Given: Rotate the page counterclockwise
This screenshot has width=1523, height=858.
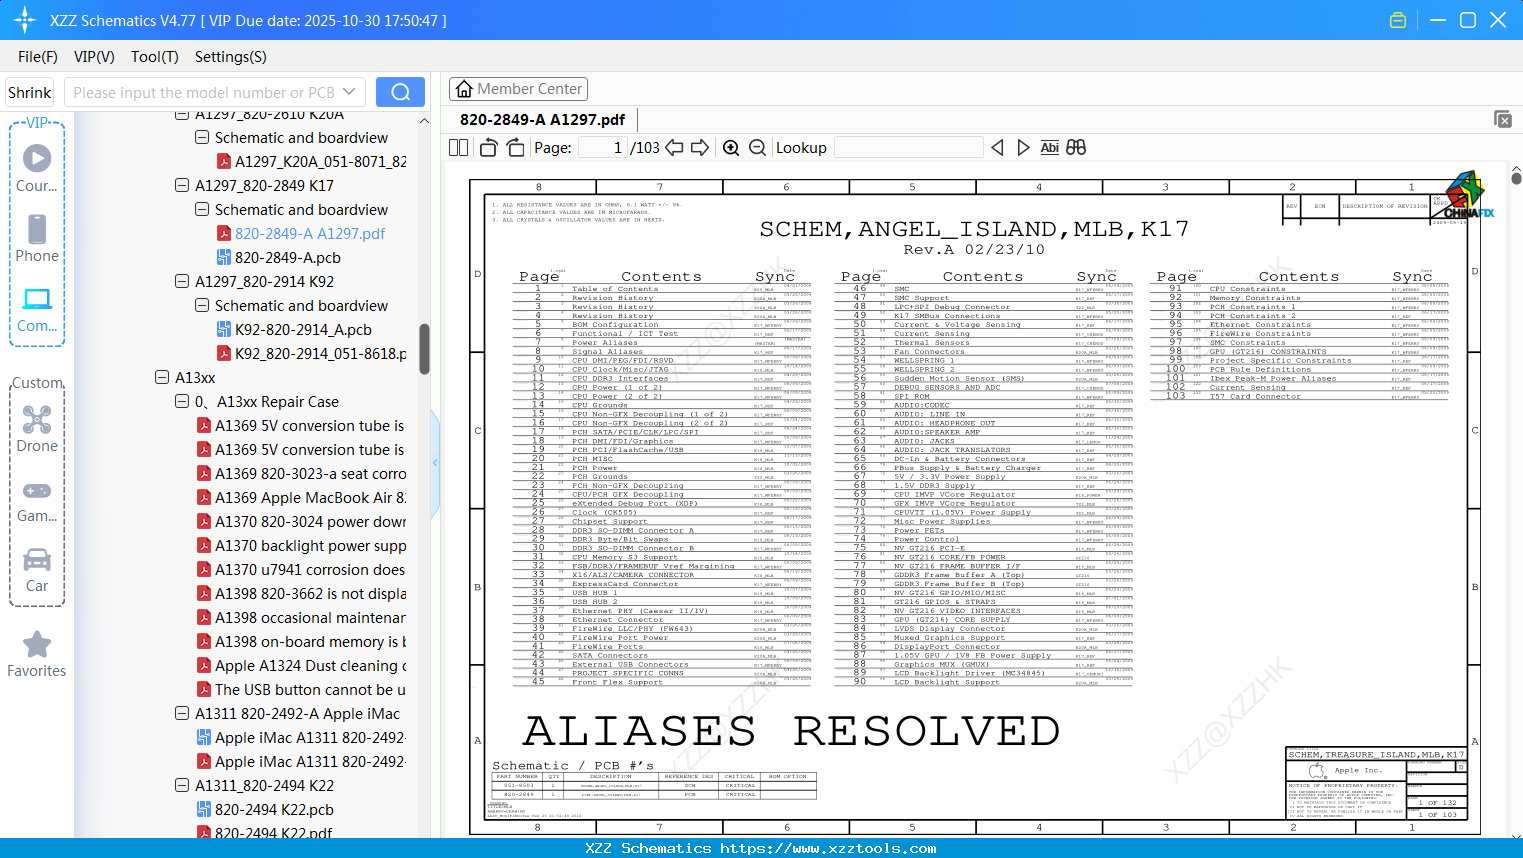Looking at the screenshot, I should 489,147.
